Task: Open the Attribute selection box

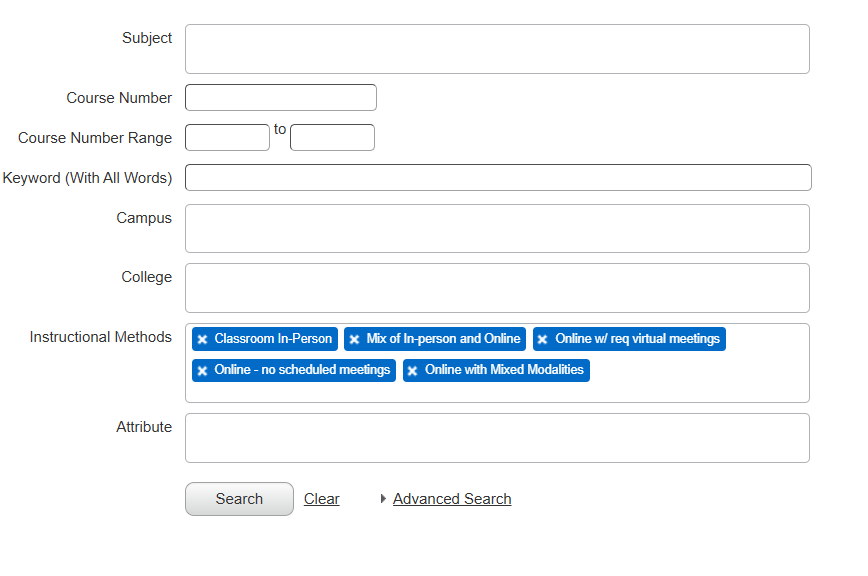Action: coord(497,437)
